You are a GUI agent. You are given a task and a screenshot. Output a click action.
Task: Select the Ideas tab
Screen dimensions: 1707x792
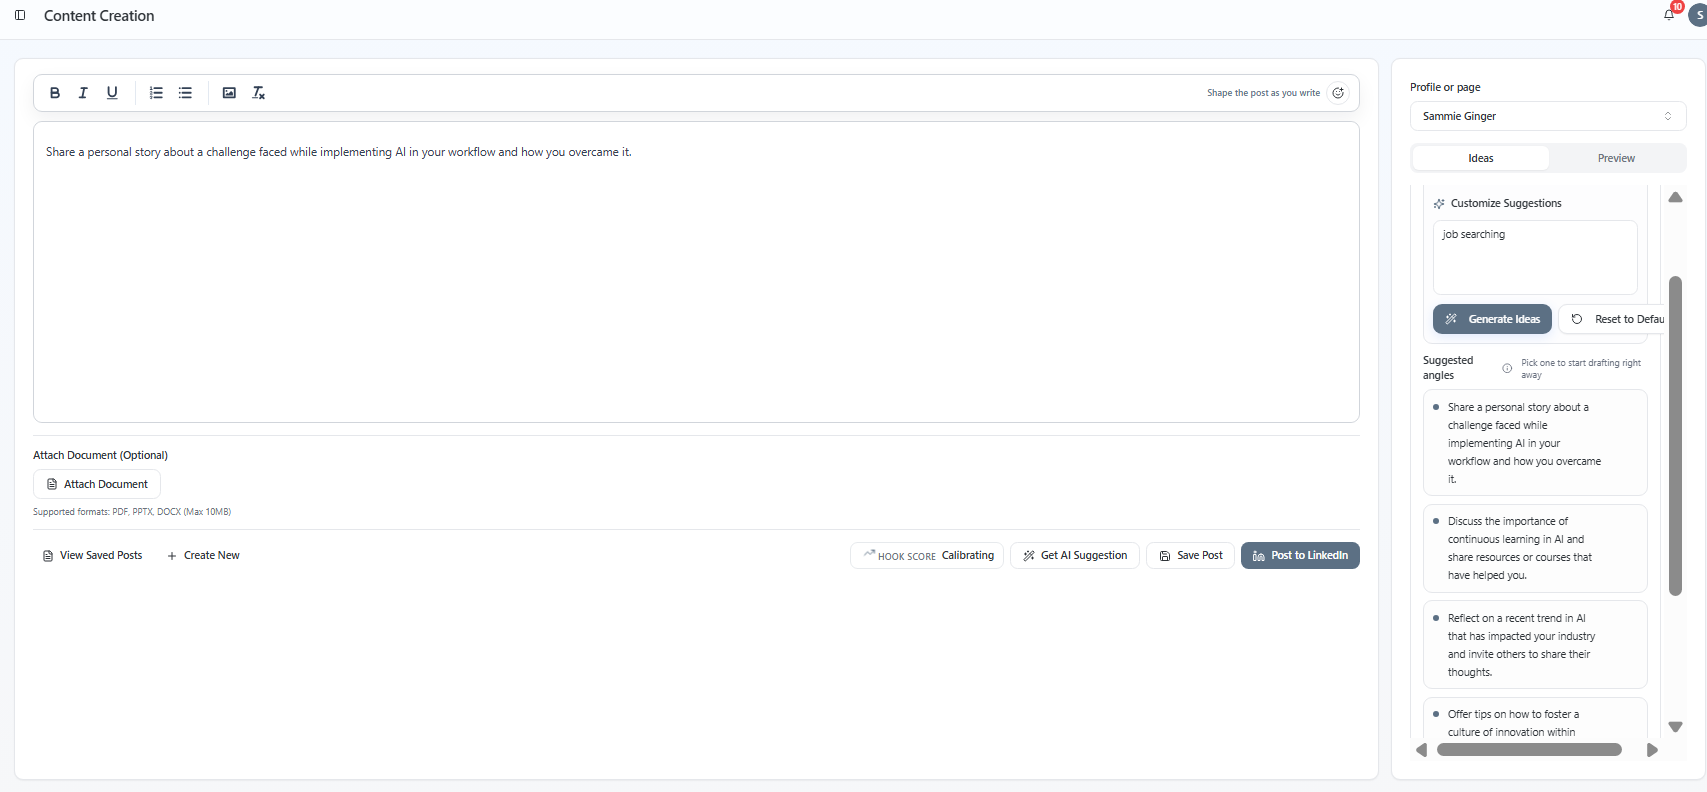[x=1480, y=158]
